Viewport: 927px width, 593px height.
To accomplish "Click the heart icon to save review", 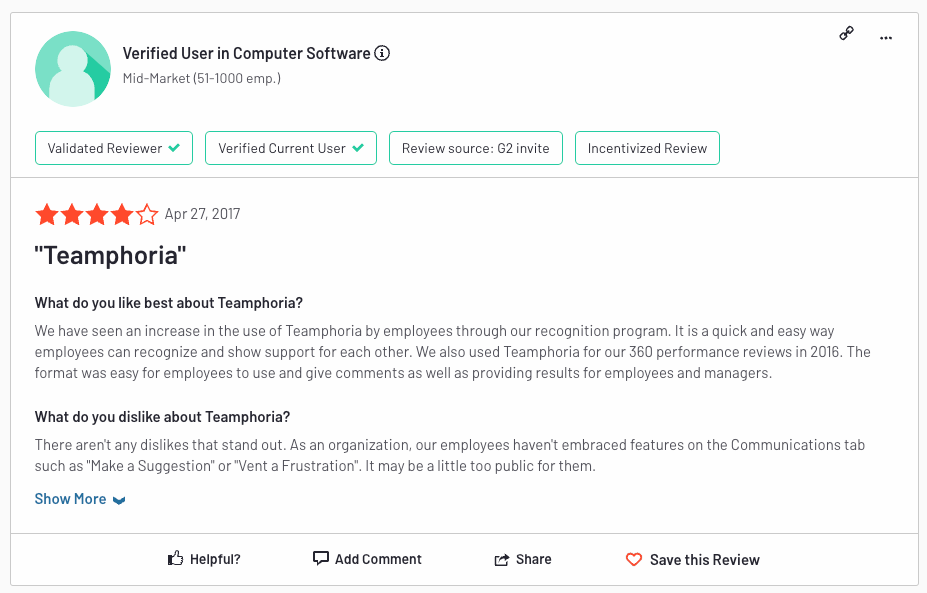I will 634,559.
